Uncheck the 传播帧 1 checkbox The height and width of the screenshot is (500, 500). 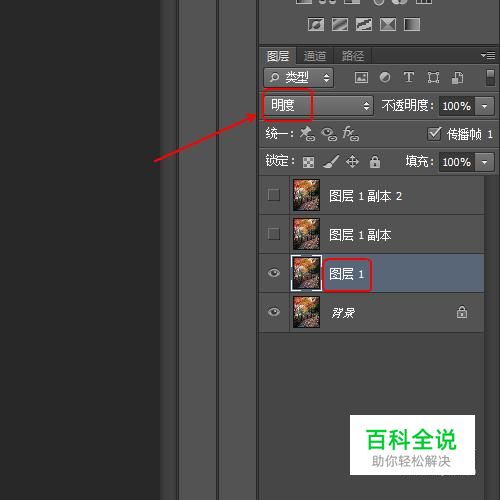[434, 134]
